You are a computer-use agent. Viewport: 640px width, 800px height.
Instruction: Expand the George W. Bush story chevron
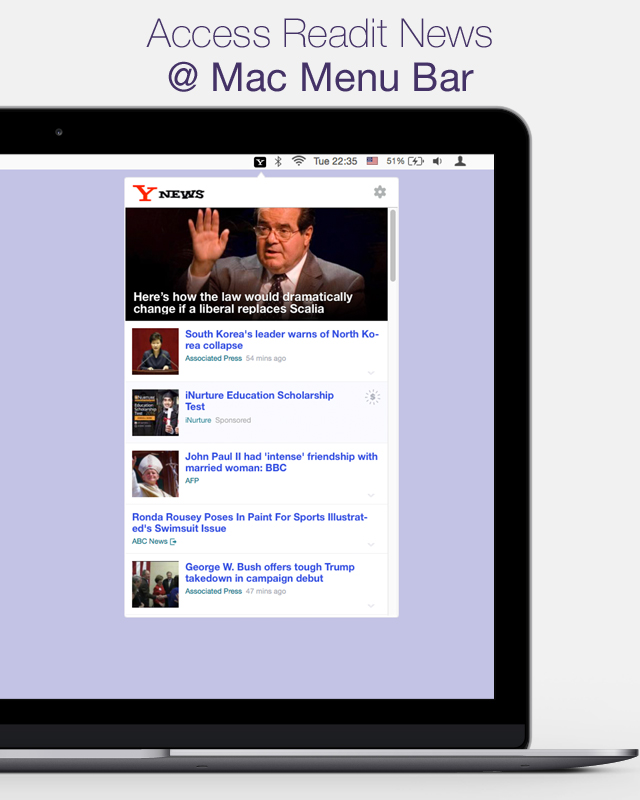coord(371,606)
